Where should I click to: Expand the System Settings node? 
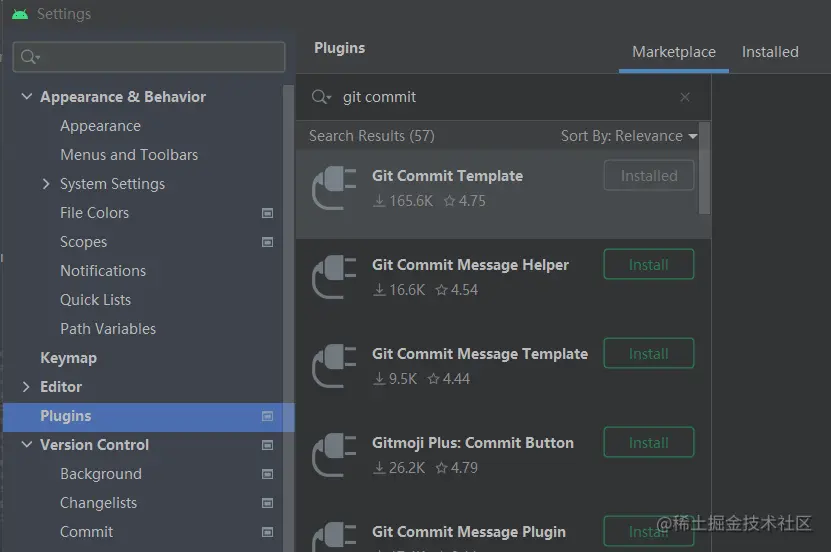(x=46, y=184)
